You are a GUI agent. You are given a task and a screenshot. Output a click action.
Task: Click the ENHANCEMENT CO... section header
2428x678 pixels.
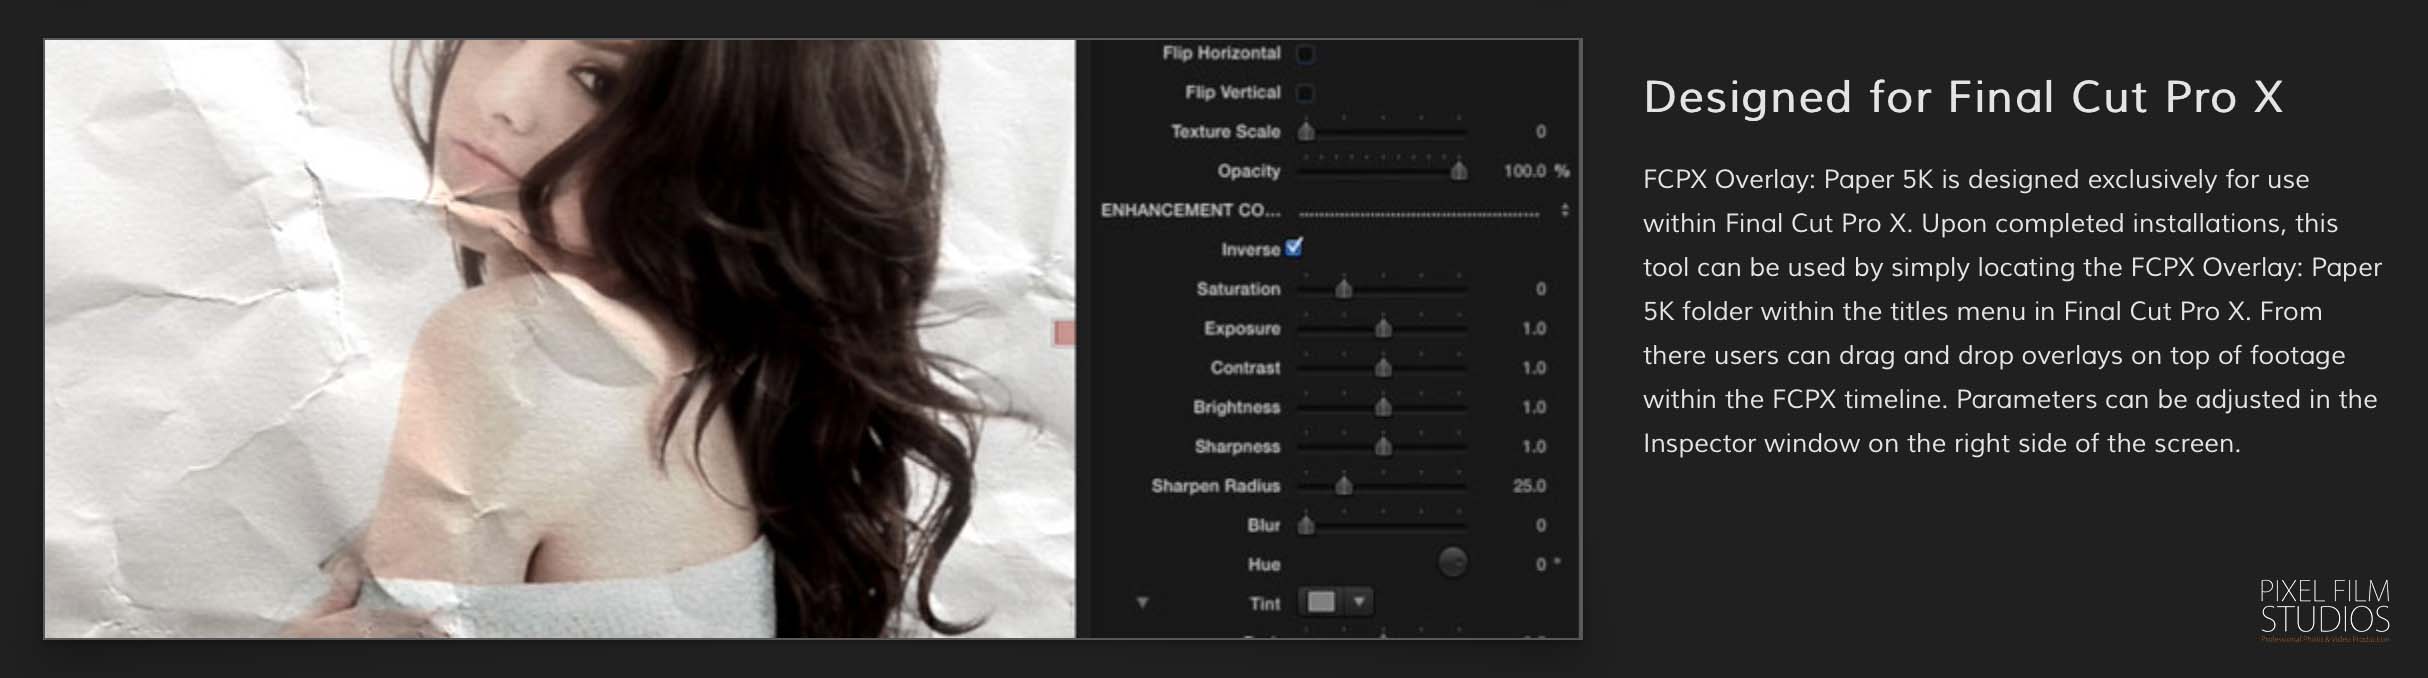click(1190, 210)
